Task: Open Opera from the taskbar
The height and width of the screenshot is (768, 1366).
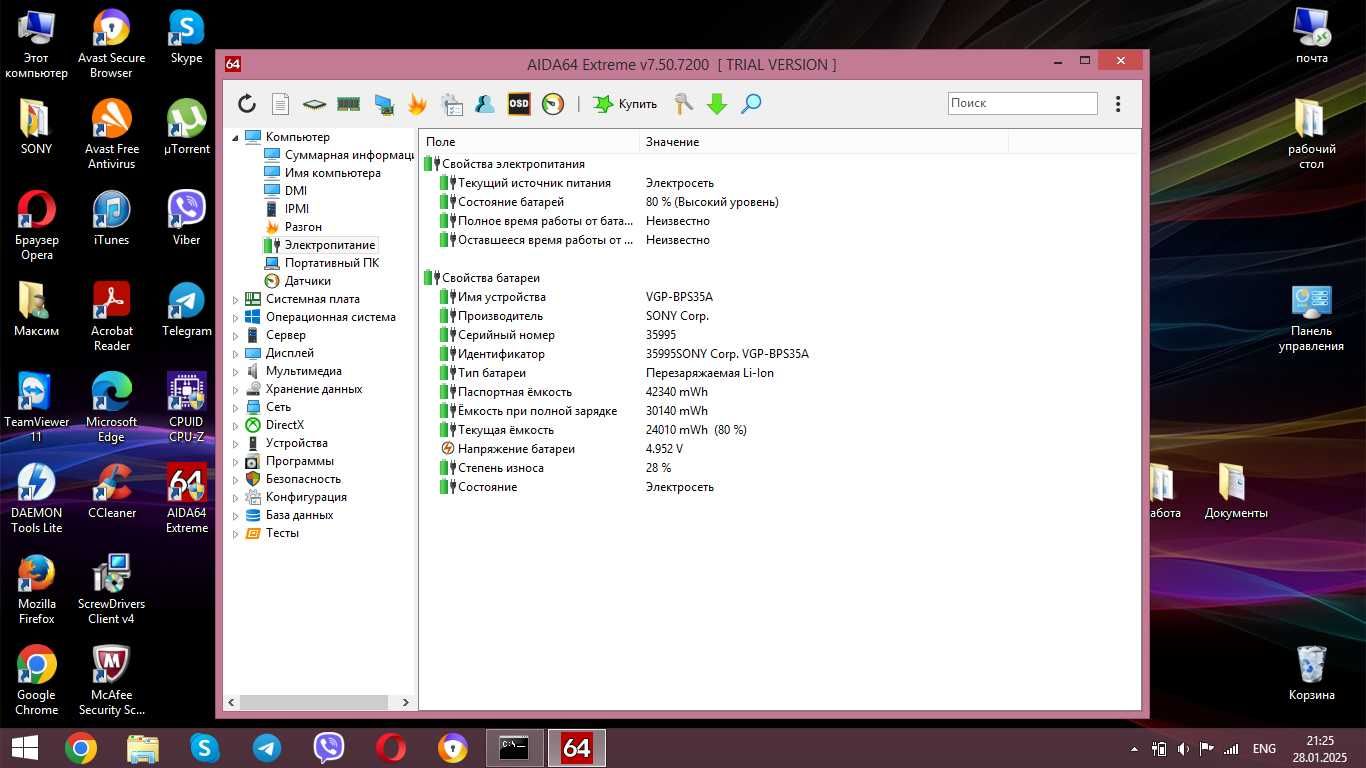Action: pos(391,748)
